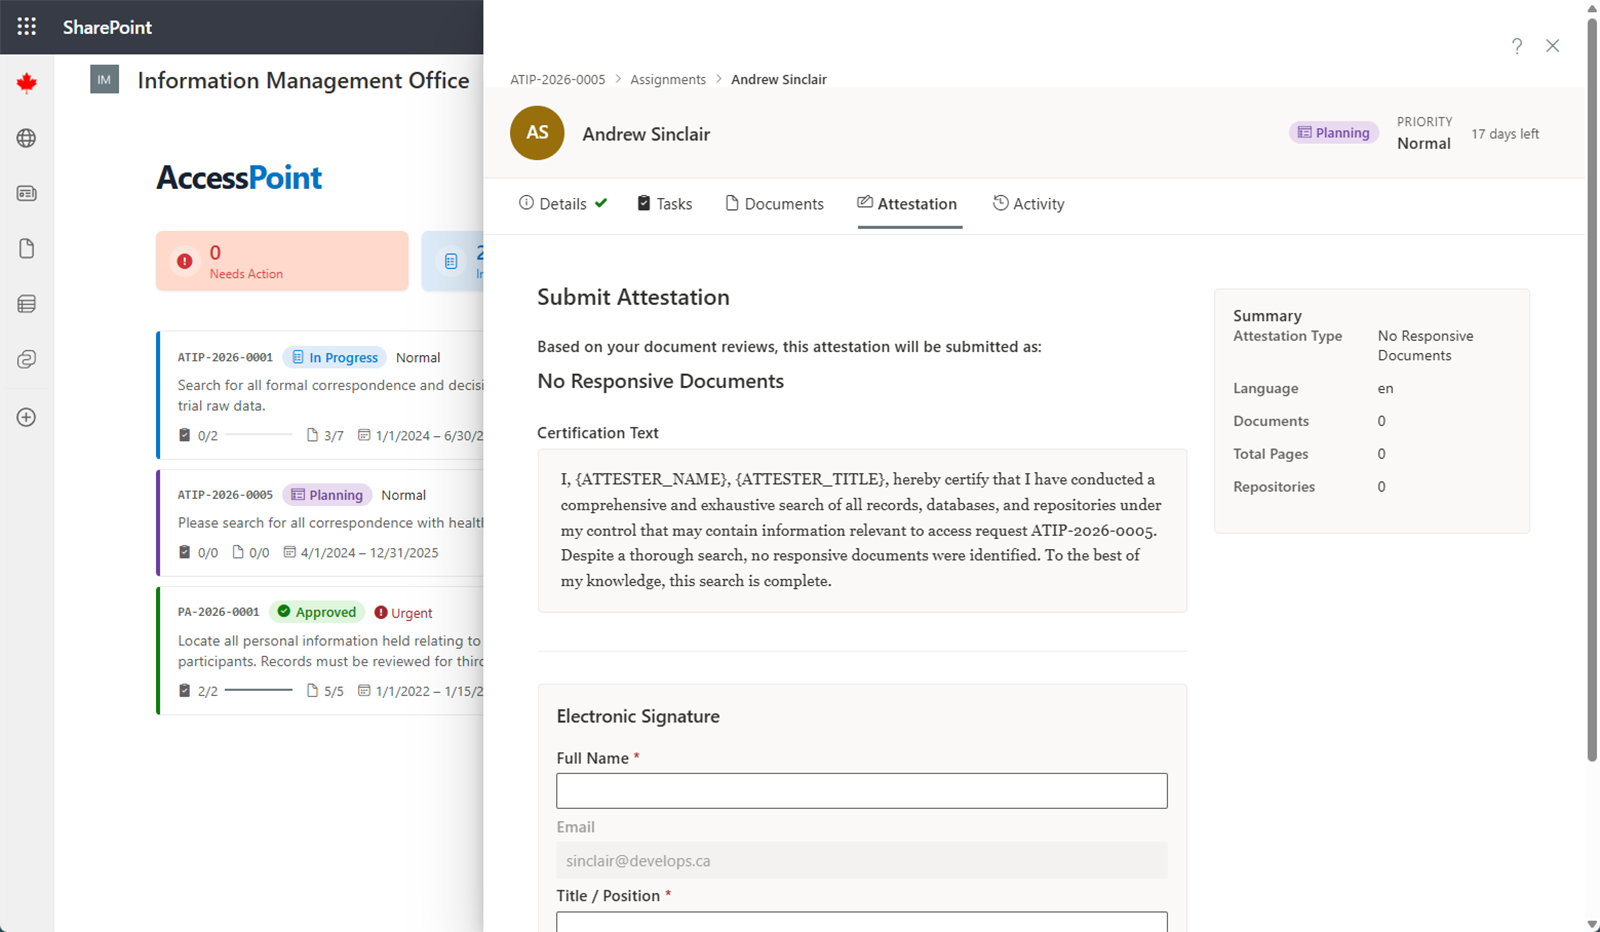Image resolution: width=1600 pixels, height=932 pixels.
Task: Open help with the question mark icon
Action: (1517, 46)
